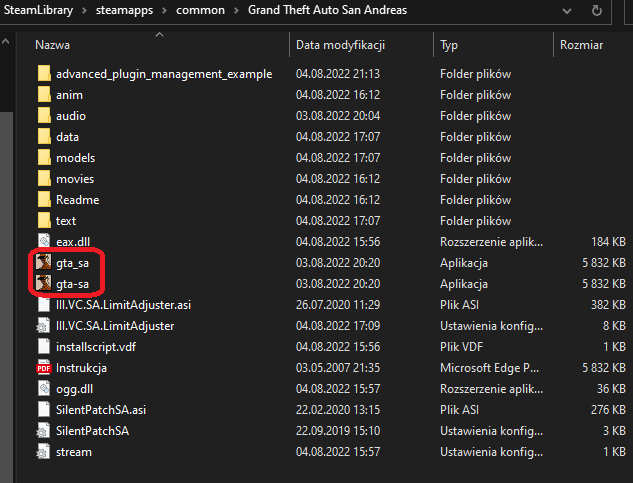Sort files by Typ column header
The image size is (633, 483).
pyautogui.click(x=449, y=45)
